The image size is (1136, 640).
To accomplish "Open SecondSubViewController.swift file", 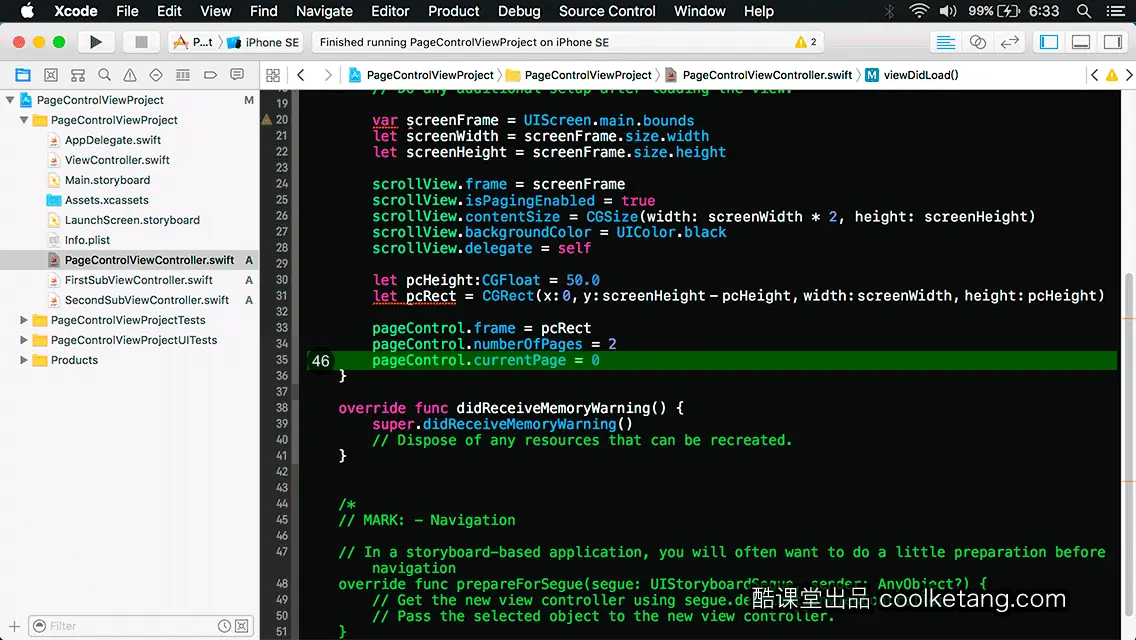I will [x=146, y=300].
